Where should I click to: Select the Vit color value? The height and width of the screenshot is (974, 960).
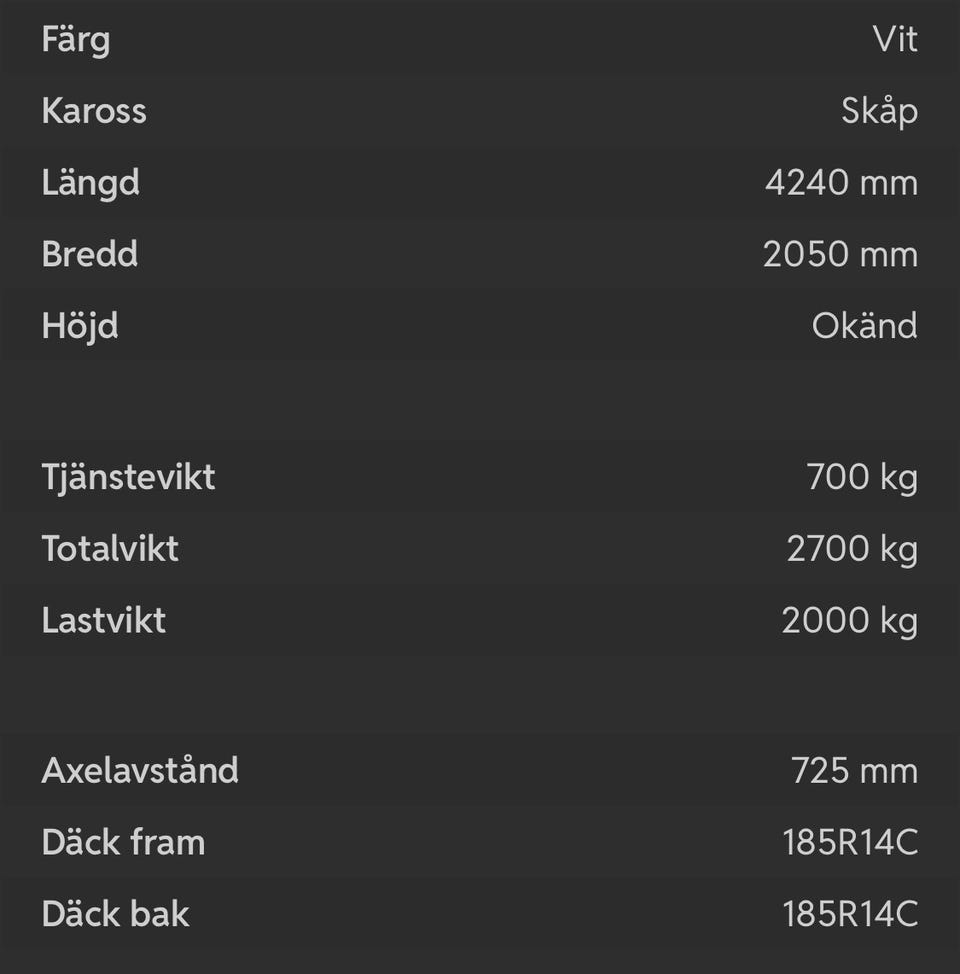pos(894,40)
